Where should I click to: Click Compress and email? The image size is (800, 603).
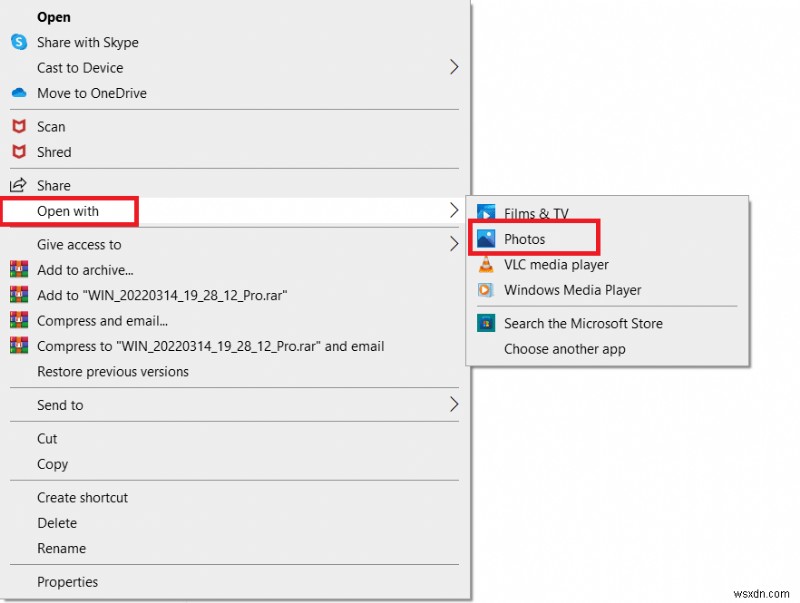[x=103, y=321]
